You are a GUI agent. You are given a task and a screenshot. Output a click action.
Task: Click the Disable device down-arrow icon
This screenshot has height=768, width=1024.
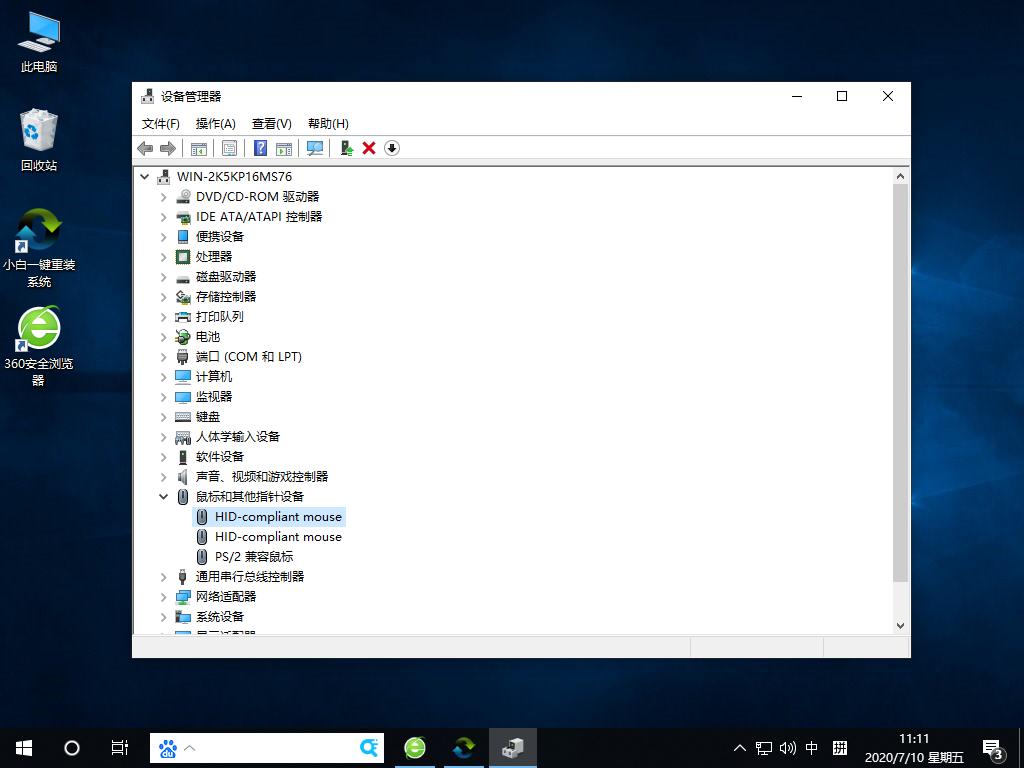(x=392, y=148)
